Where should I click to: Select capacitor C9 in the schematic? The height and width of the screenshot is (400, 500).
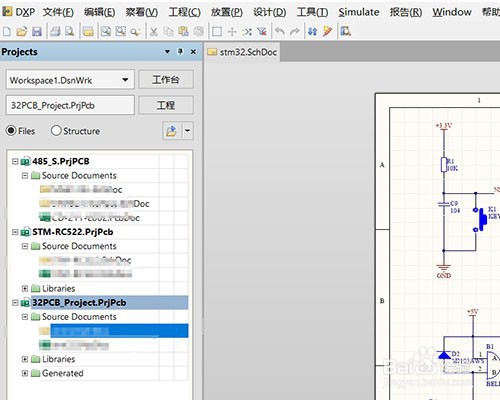444,204
